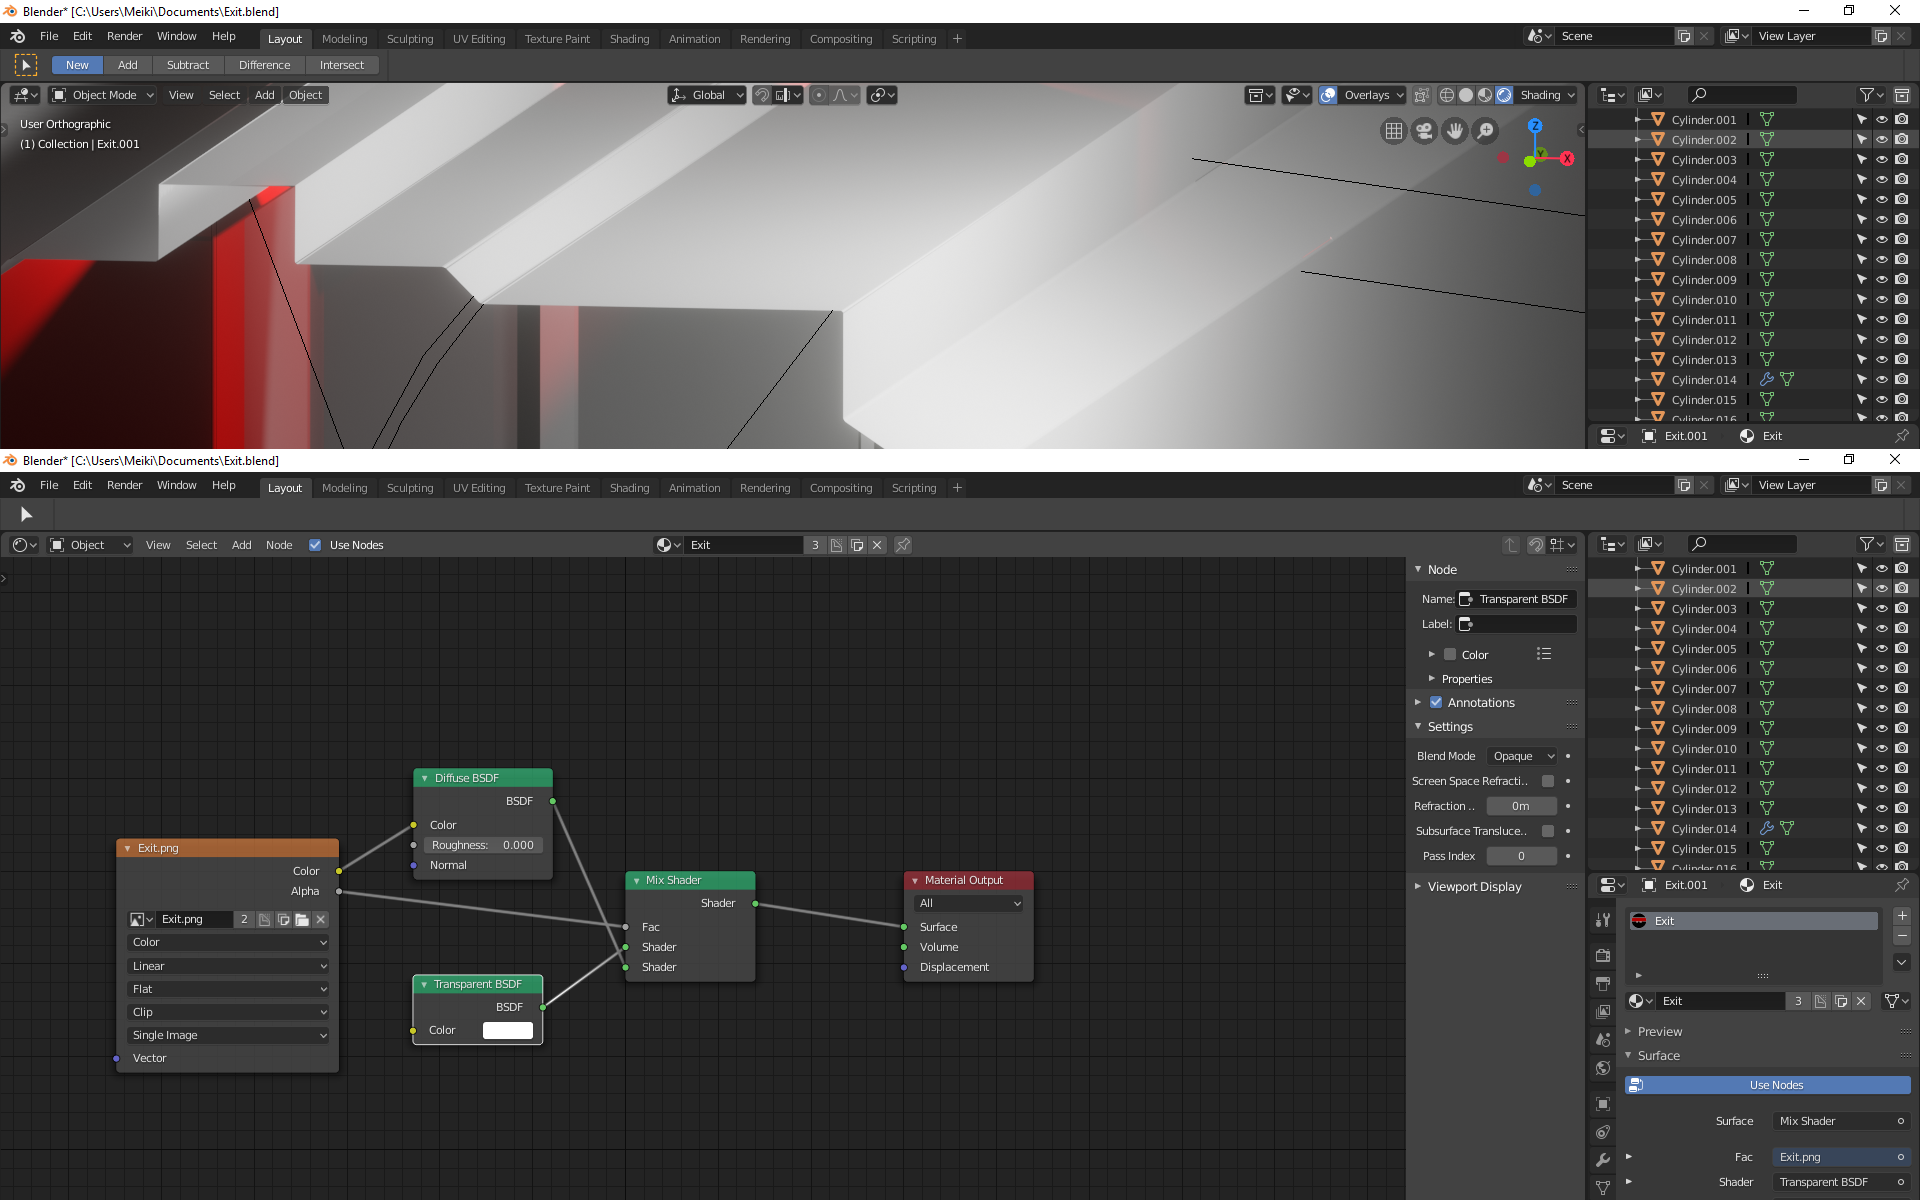Open the Object properties tab in the bottom window
Screen dimensions: 1920x1200
pyautogui.click(x=1603, y=1104)
